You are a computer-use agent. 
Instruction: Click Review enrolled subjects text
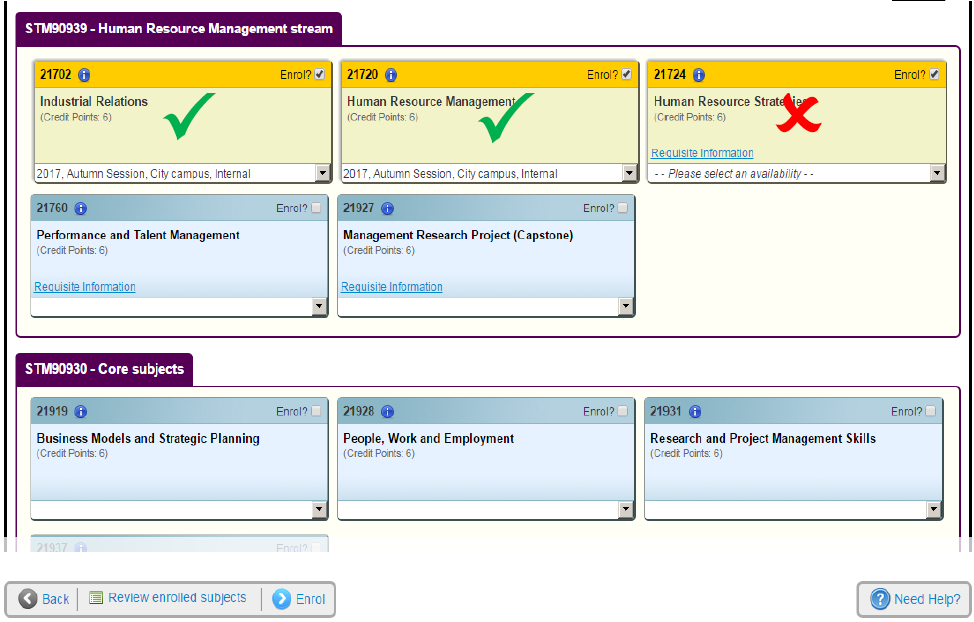tap(177, 598)
